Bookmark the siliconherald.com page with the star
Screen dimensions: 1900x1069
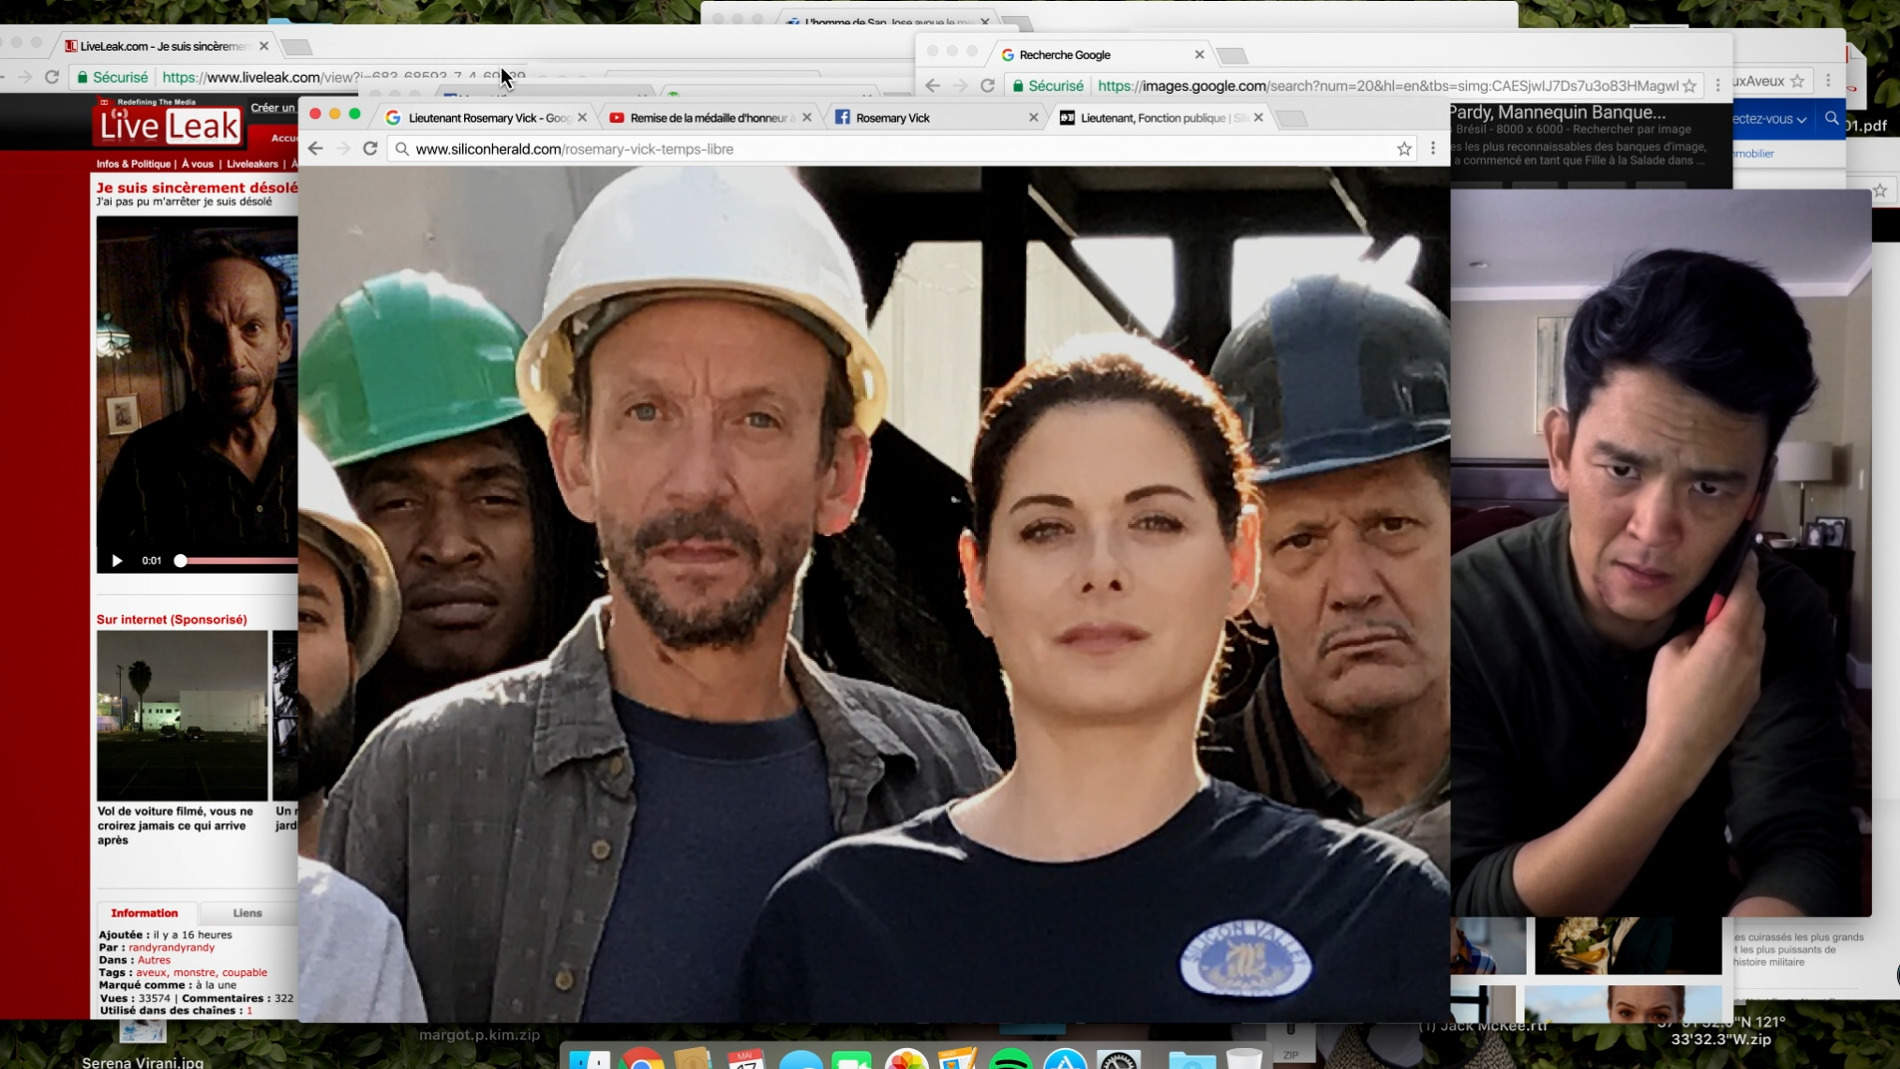[x=1404, y=149]
